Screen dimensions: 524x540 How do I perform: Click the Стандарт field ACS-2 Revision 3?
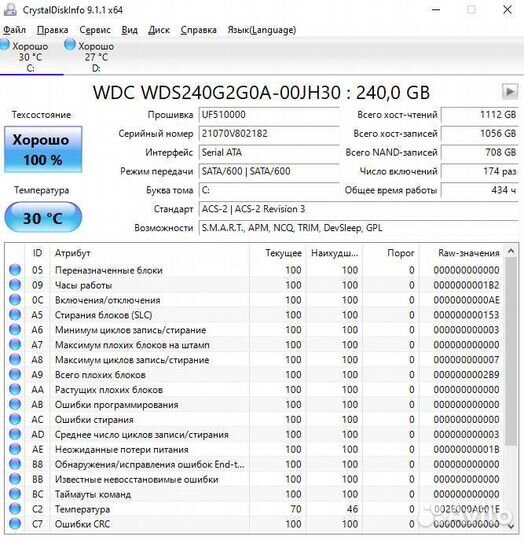coord(358,209)
